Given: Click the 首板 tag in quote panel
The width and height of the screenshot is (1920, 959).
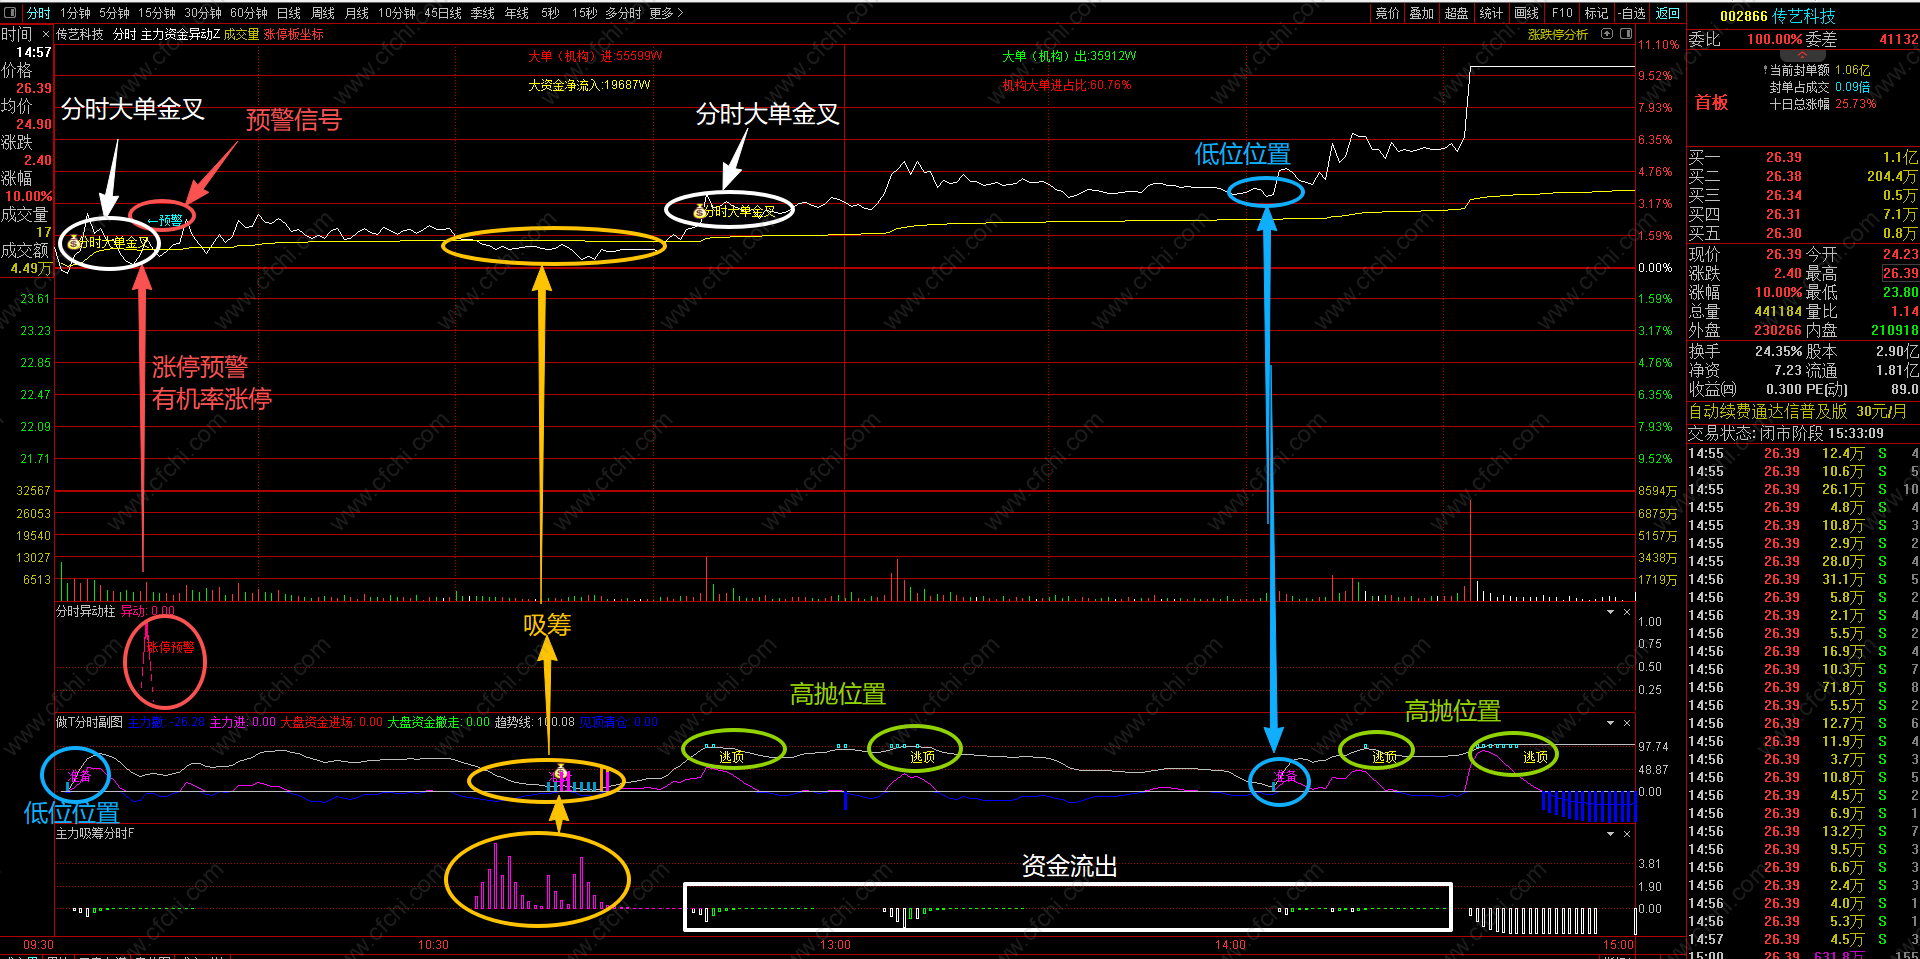Looking at the screenshot, I should click(x=1711, y=102).
